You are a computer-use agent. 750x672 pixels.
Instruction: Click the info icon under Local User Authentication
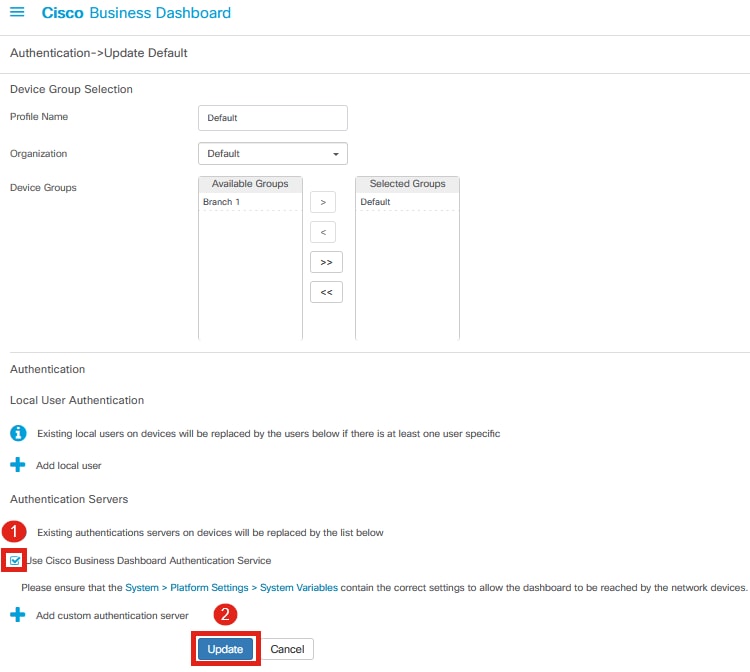(18, 433)
